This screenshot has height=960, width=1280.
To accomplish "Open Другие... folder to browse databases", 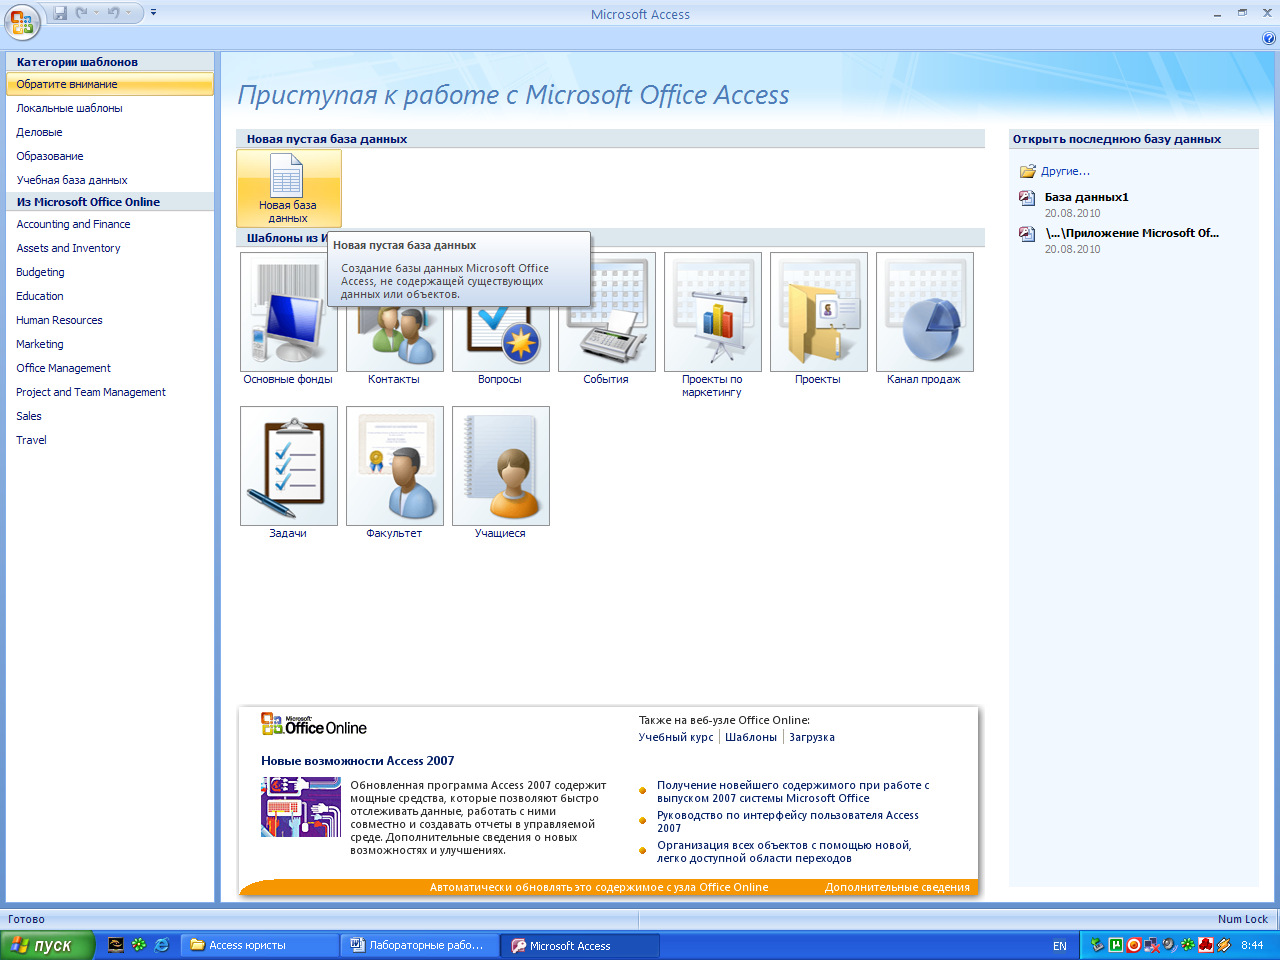I will tap(1055, 171).
